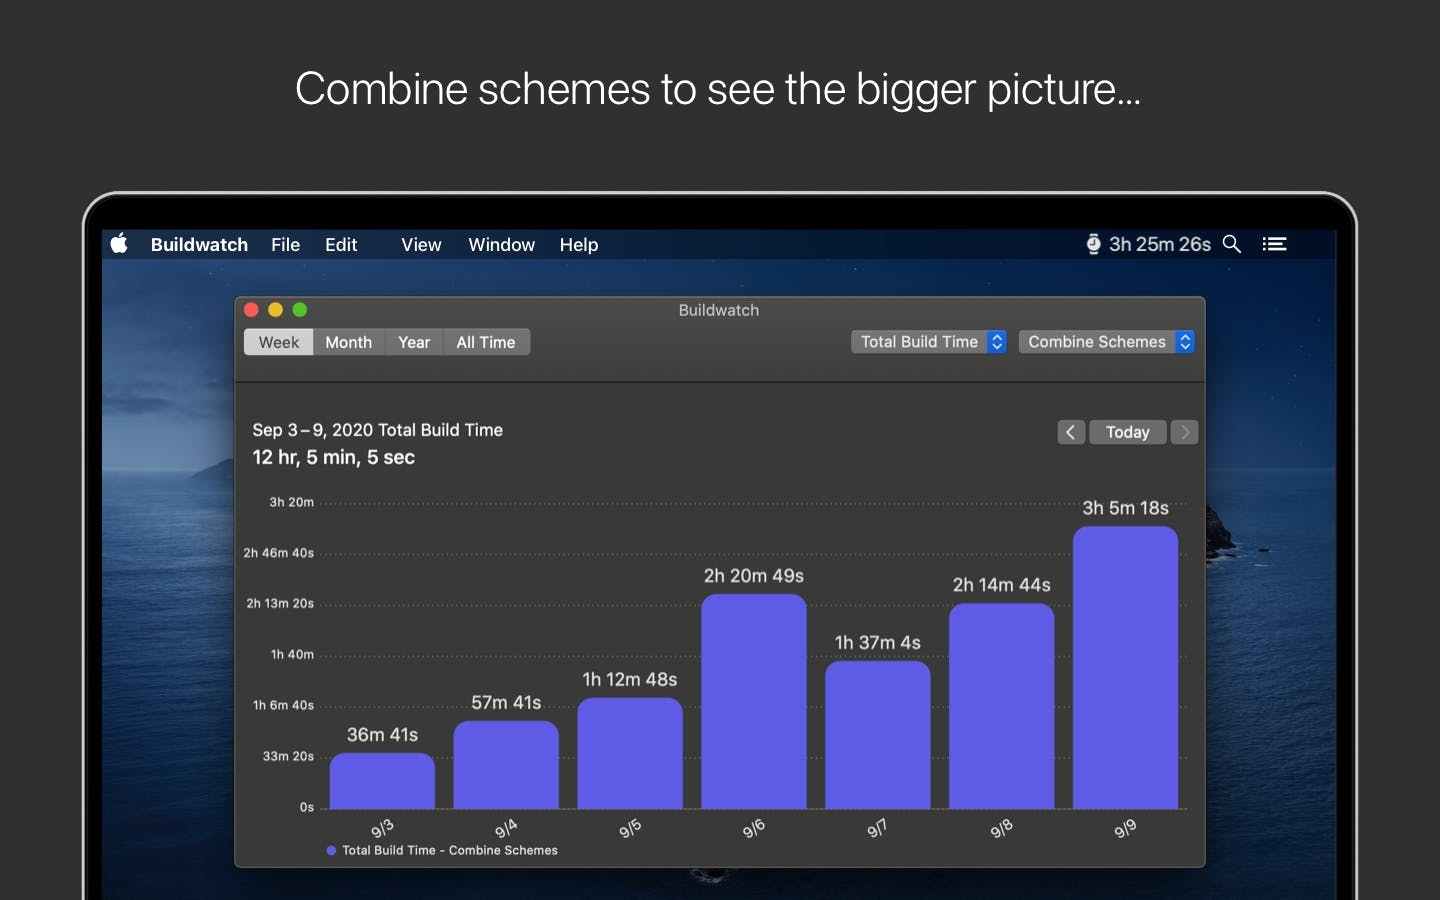Click the 9/9 bar showing 3h 5m 18s
The width and height of the screenshot is (1440, 900).
(x=1125, y=667)
